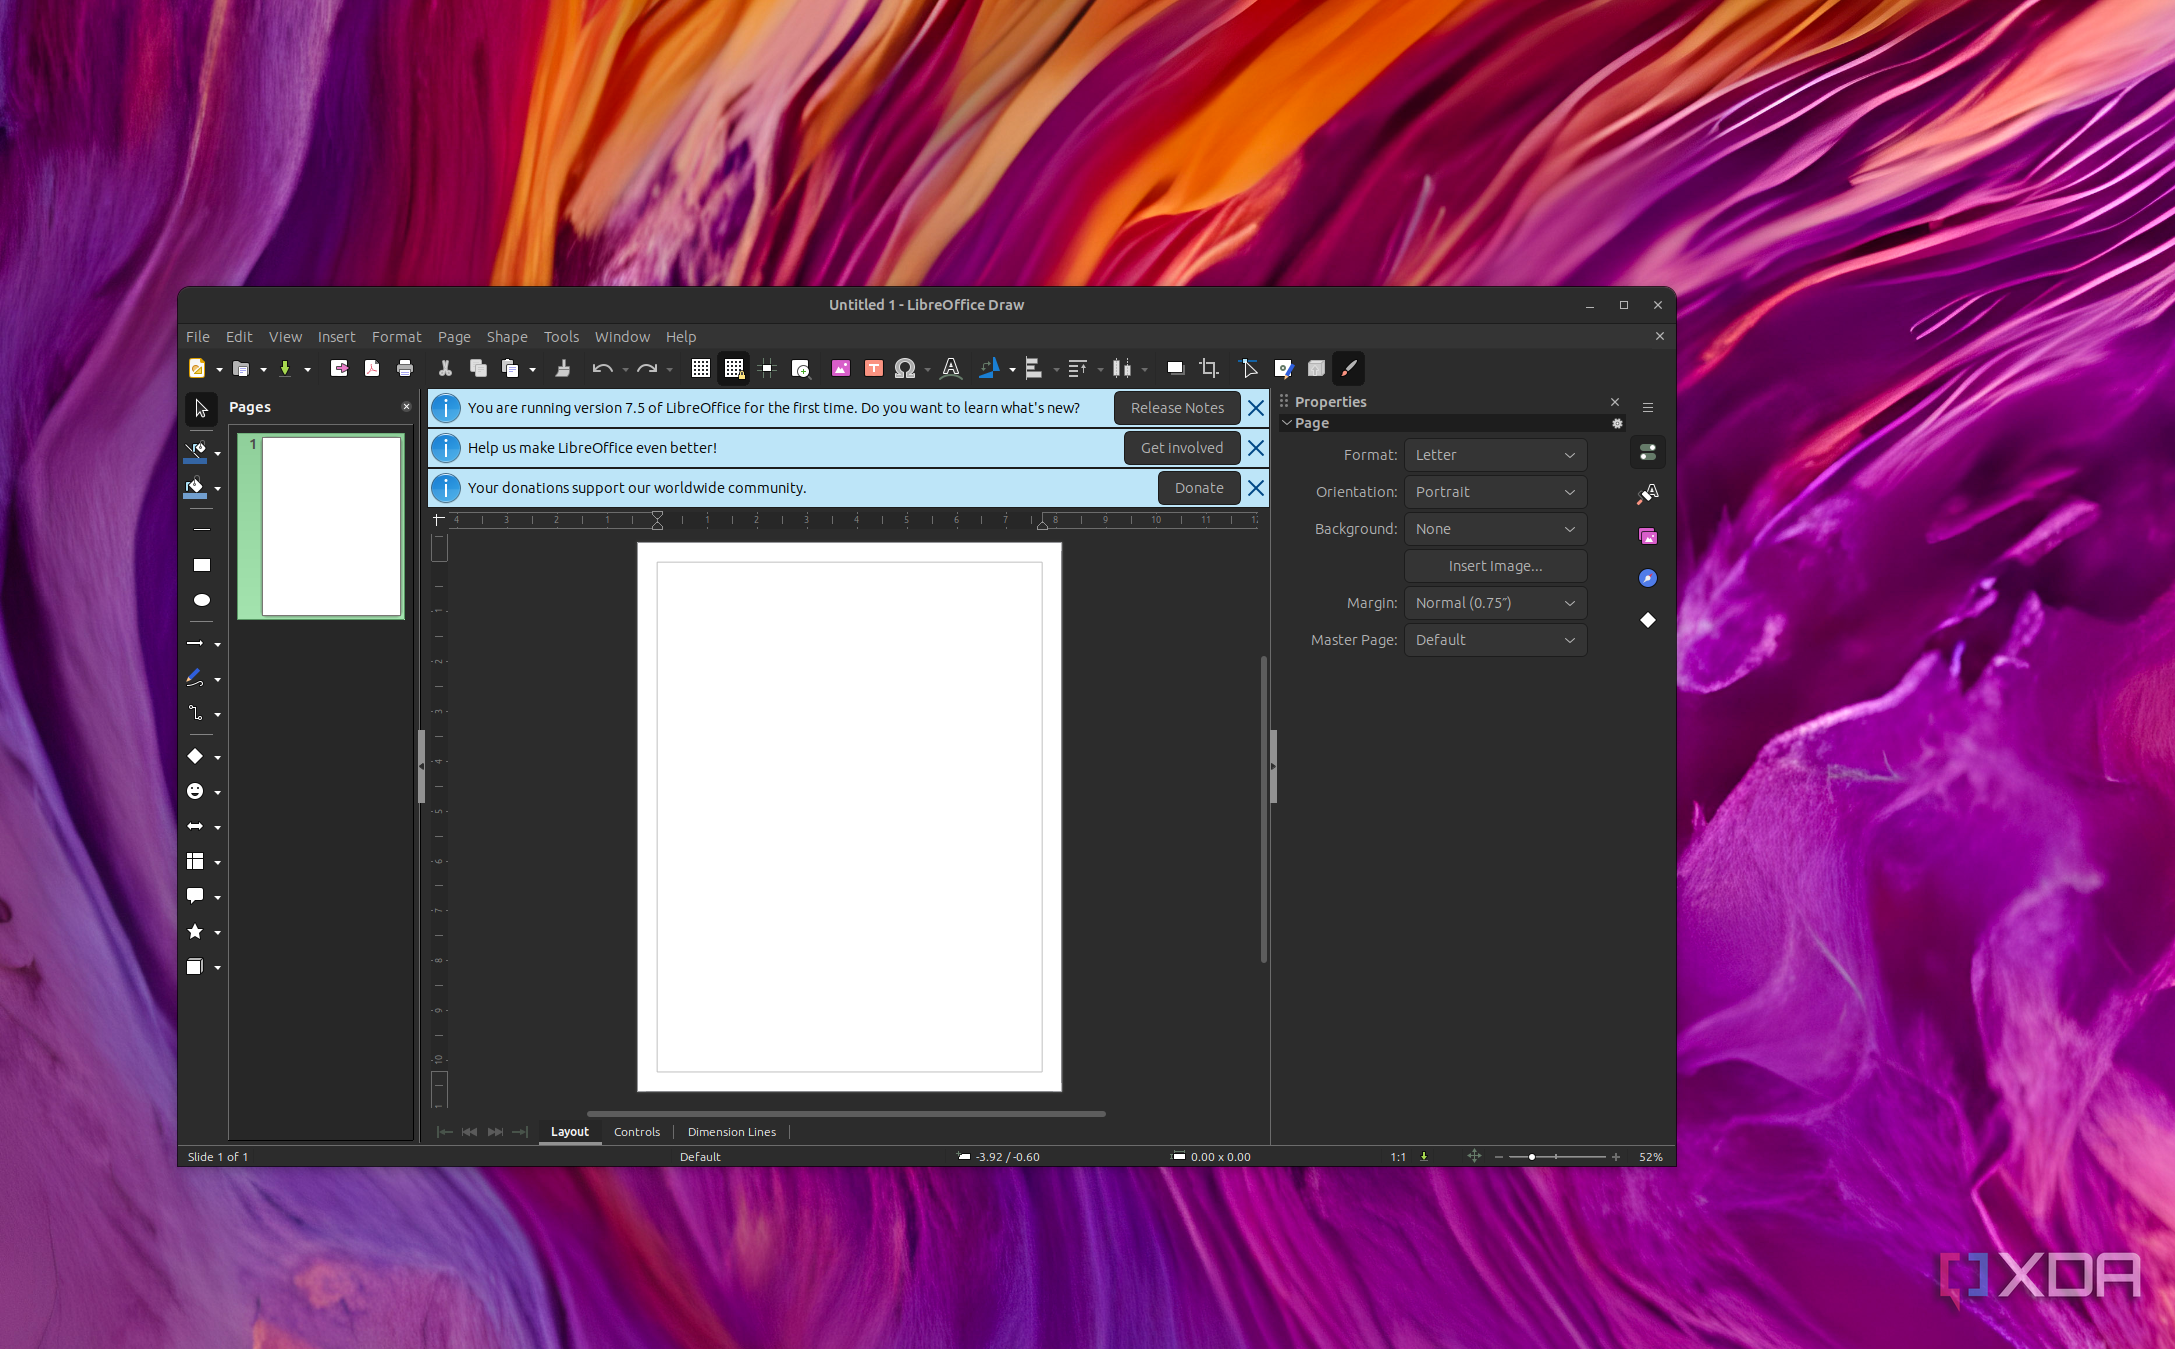Click the Print icon

point(405,369)
